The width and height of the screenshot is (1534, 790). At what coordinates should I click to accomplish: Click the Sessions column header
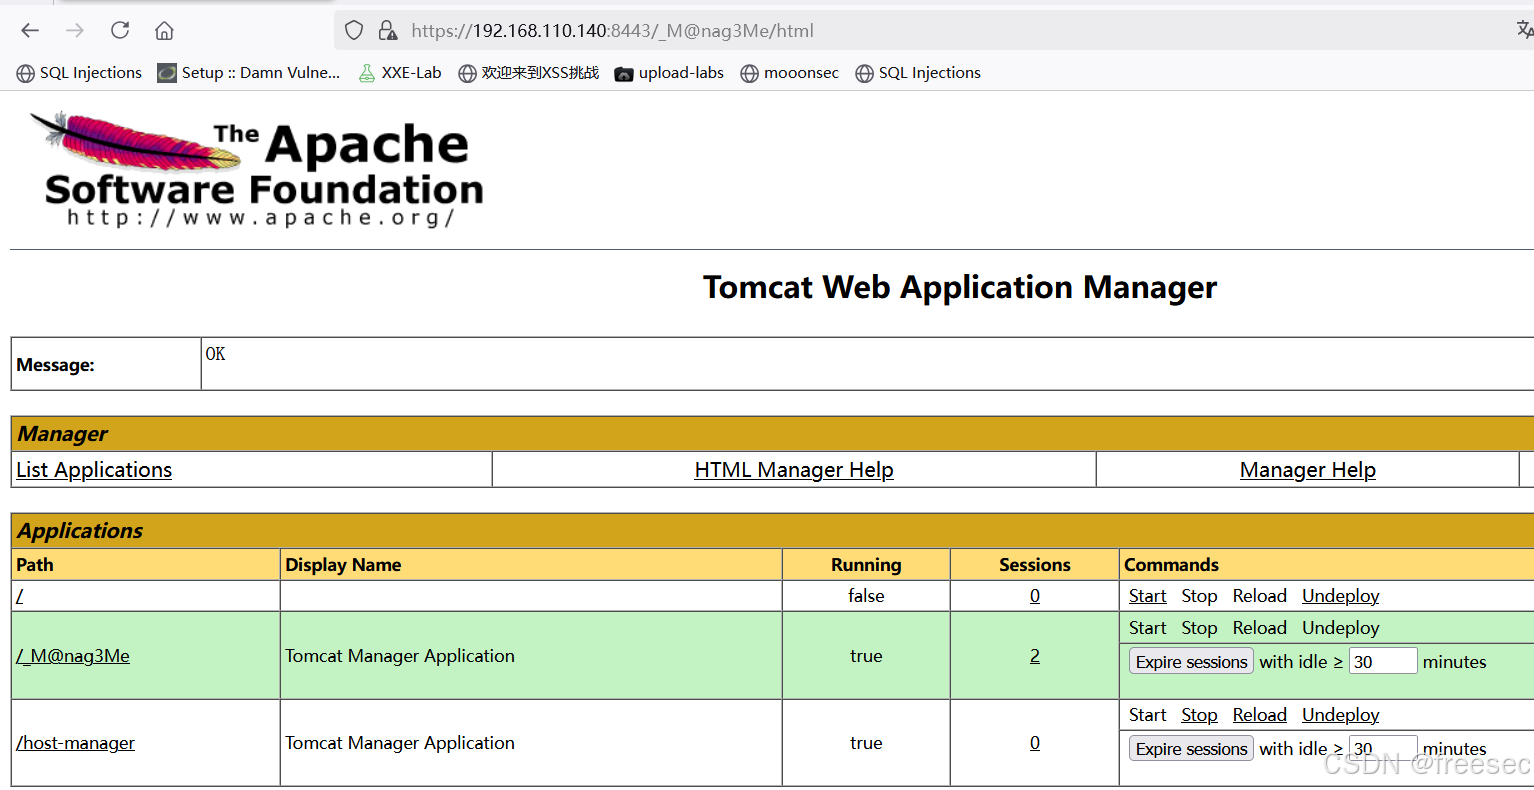click(1035, 565)
